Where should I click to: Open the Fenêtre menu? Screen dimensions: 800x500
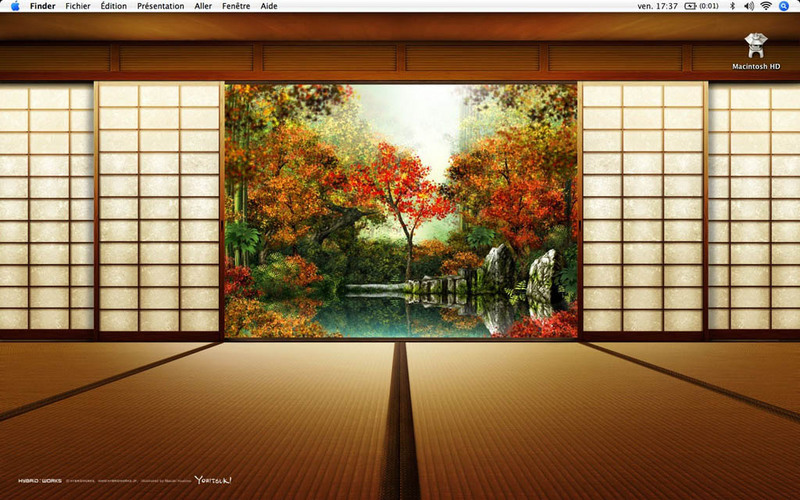pyautogui.click(x=236, y=6)
